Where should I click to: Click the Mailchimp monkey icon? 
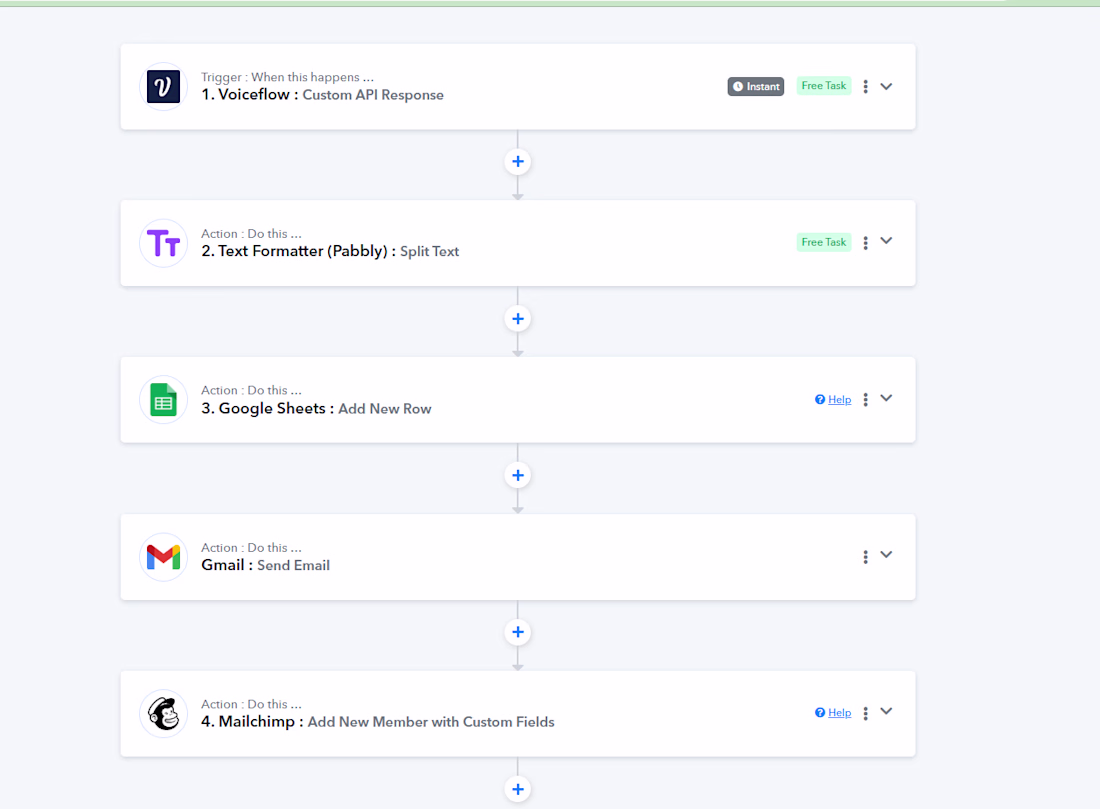click(163, 714)
